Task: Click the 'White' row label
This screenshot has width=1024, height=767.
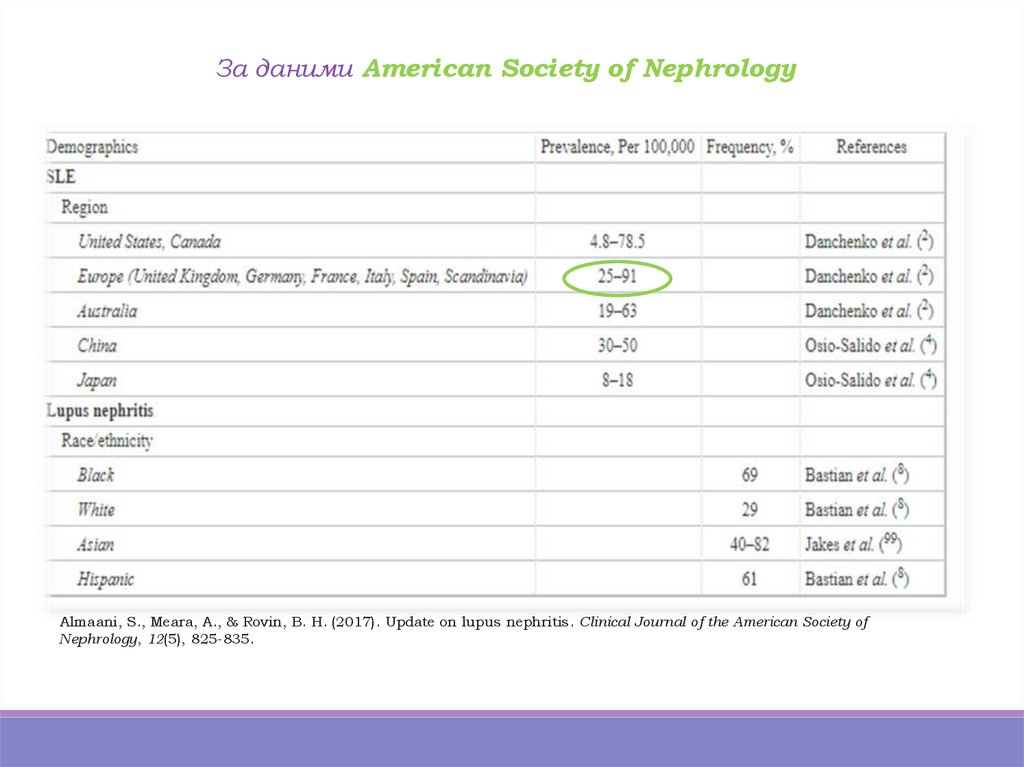Action: (x=96, y=510)
